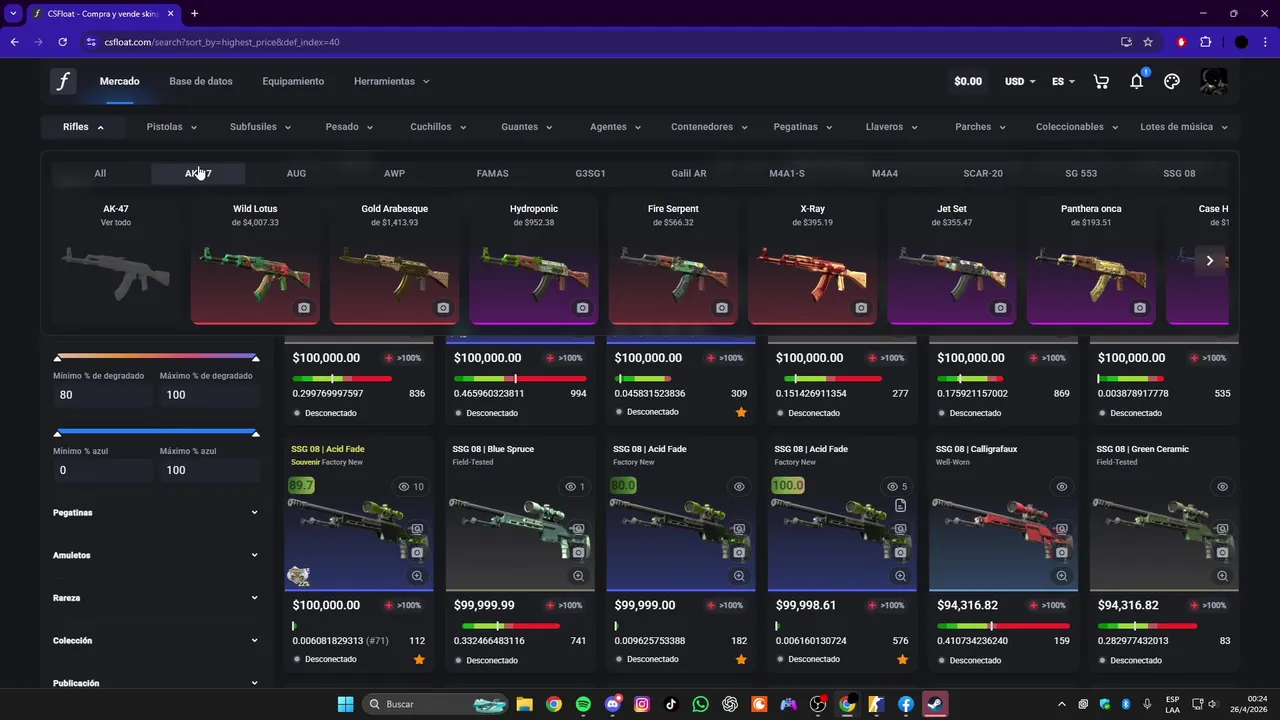The height and width of the screenshot is (720, 1280).
Task: Expand the Rareza filter section
Action: 155,598
